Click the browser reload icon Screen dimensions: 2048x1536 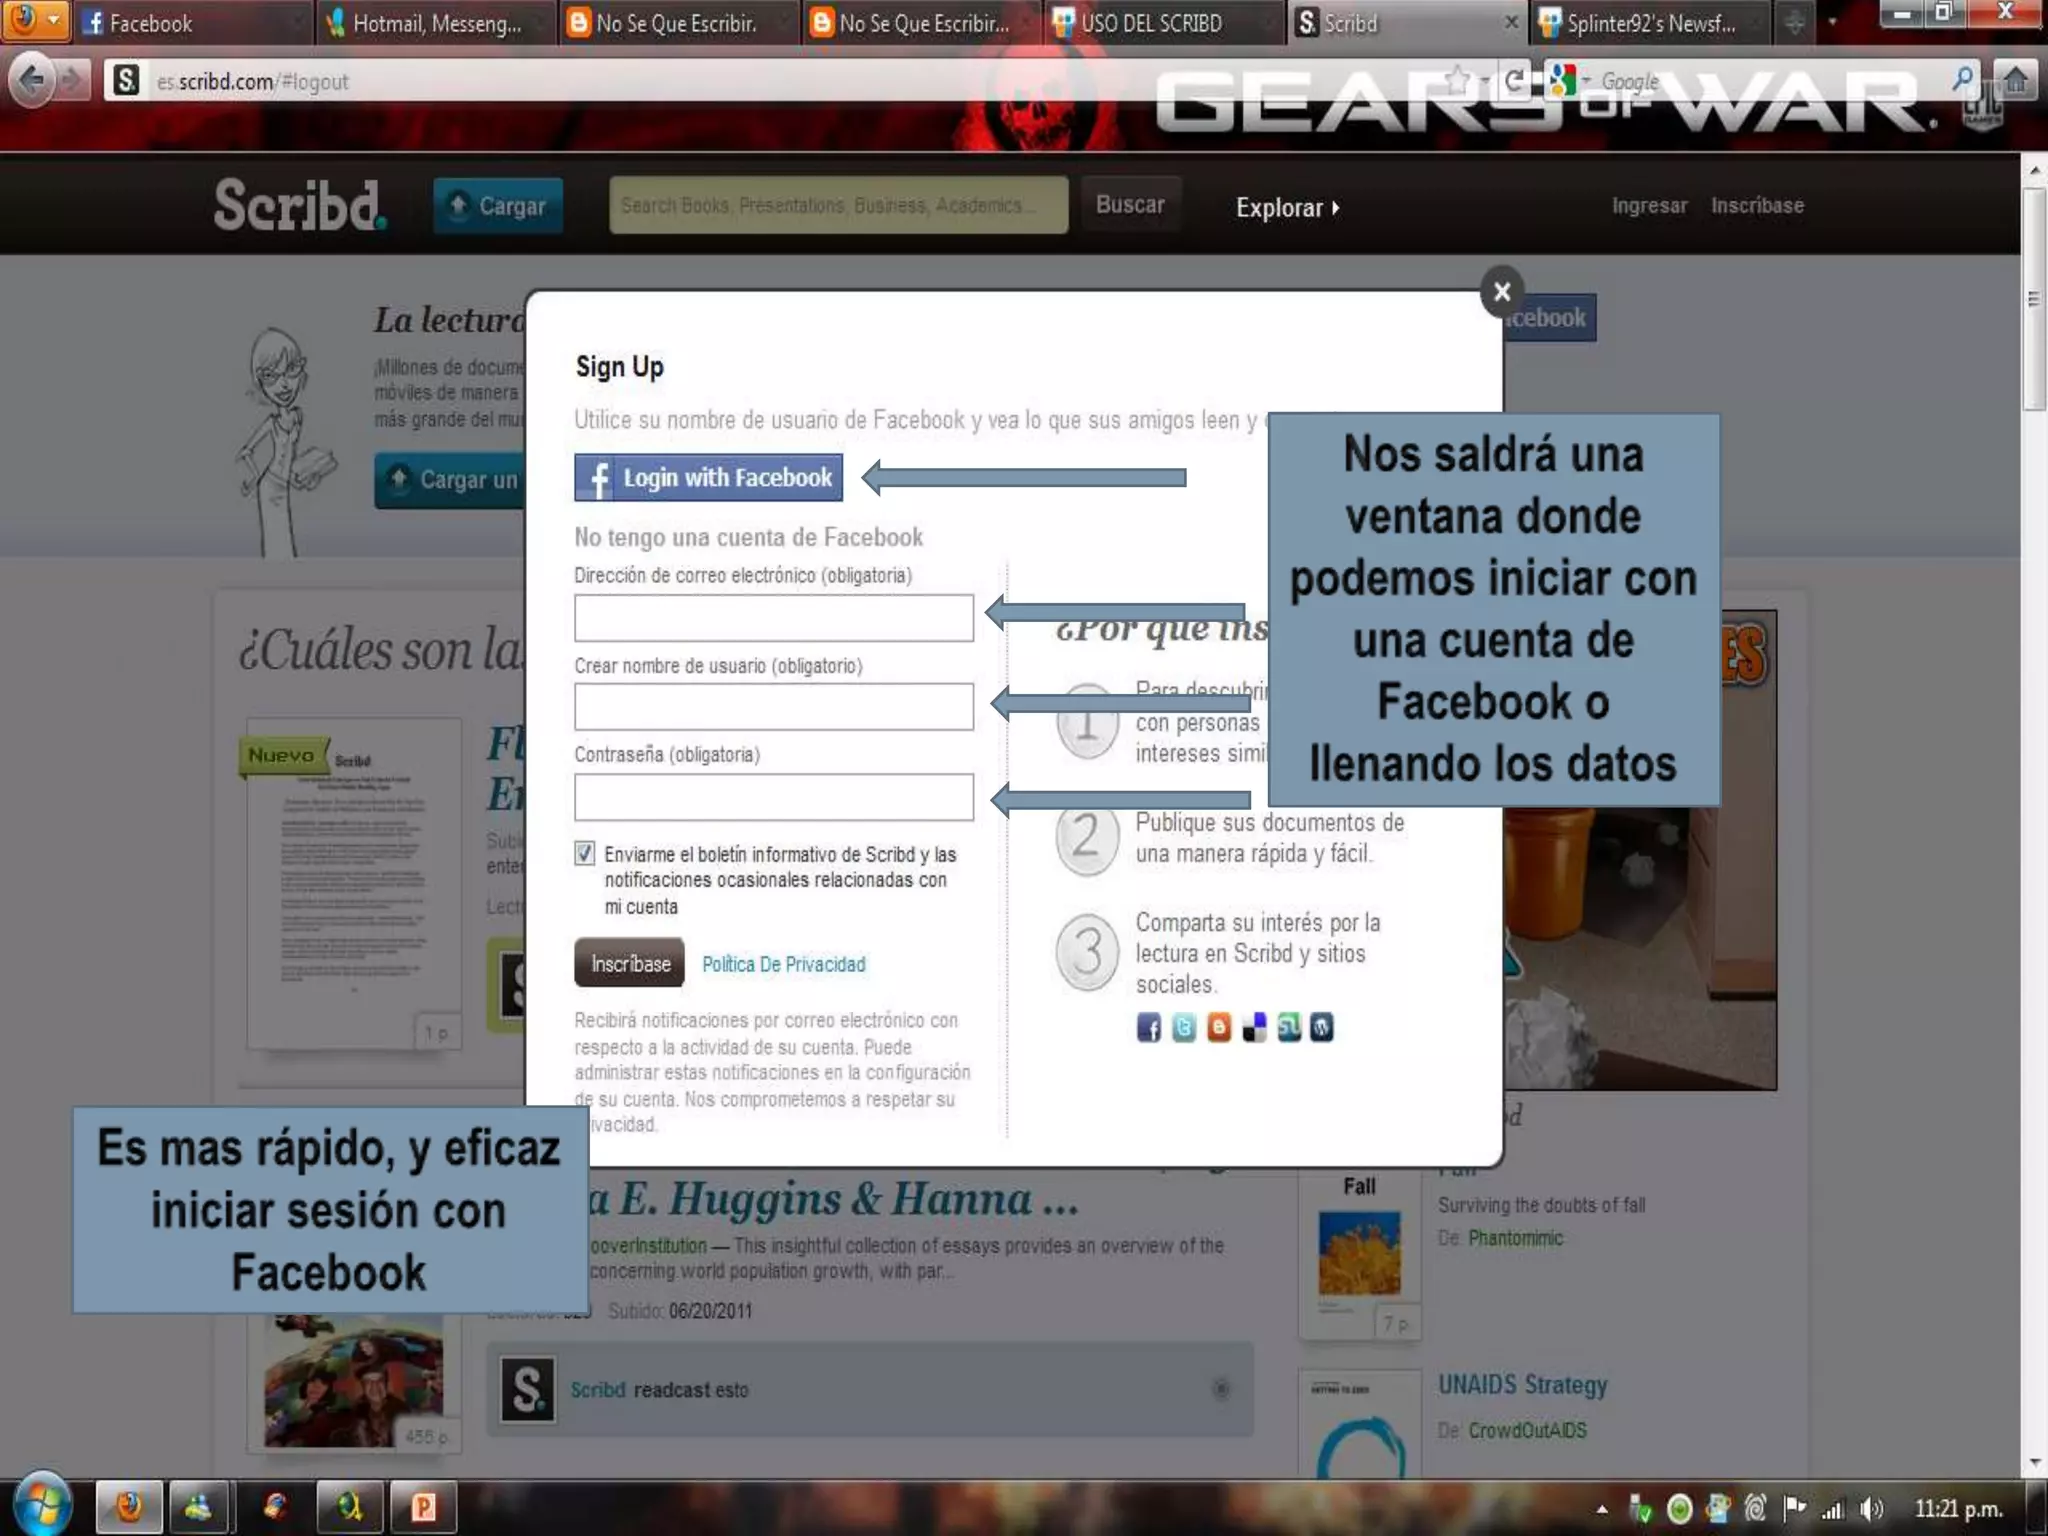point(1514,80)
